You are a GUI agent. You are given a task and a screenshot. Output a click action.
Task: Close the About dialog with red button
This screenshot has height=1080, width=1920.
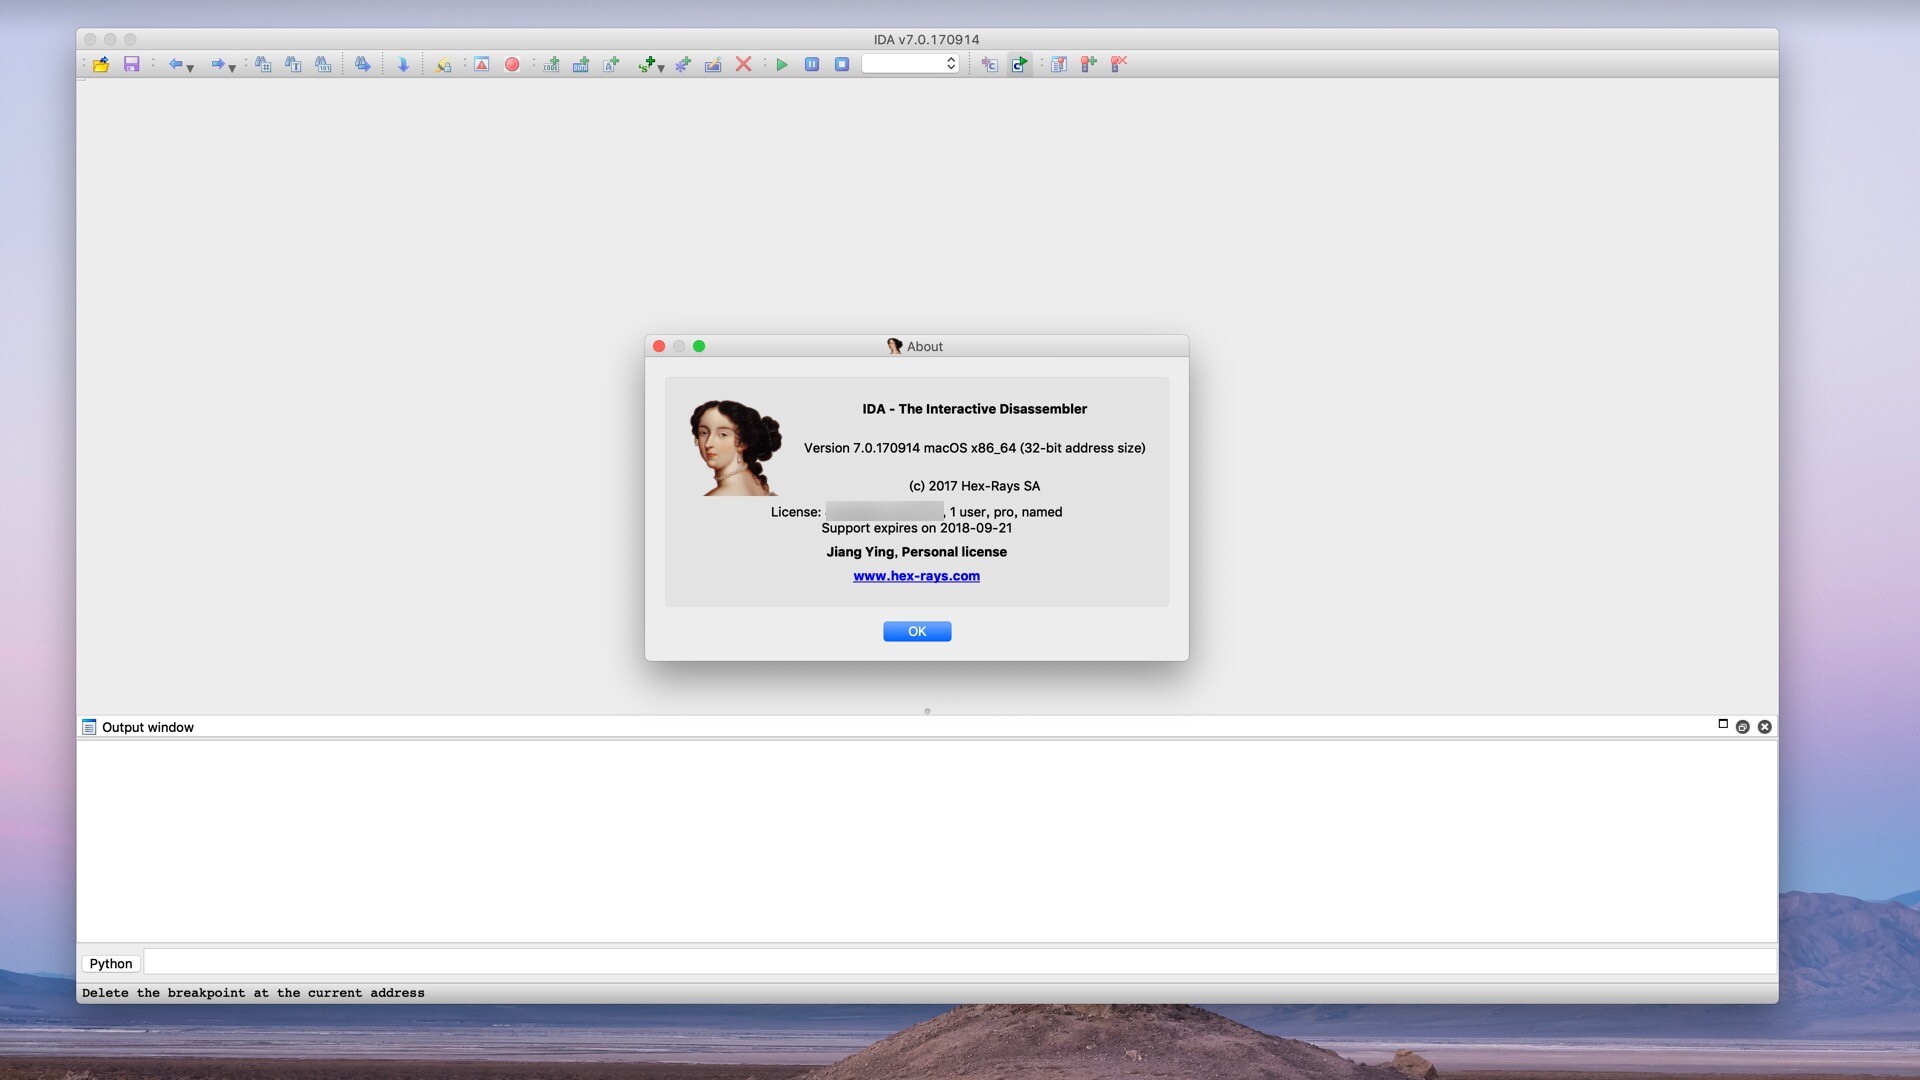[659, 346]
